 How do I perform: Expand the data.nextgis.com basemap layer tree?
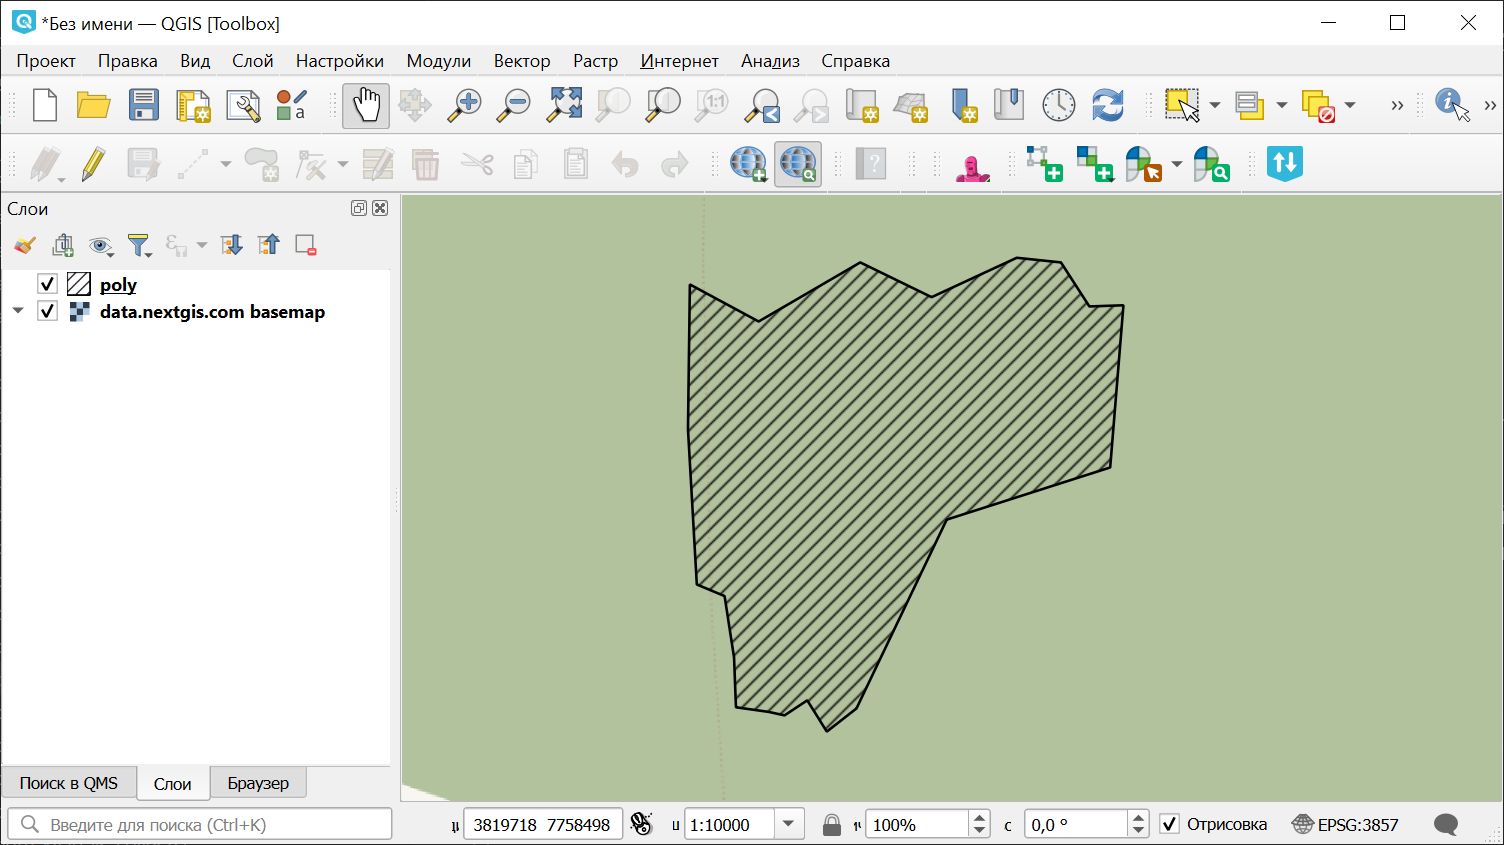[x=18, y=311]
